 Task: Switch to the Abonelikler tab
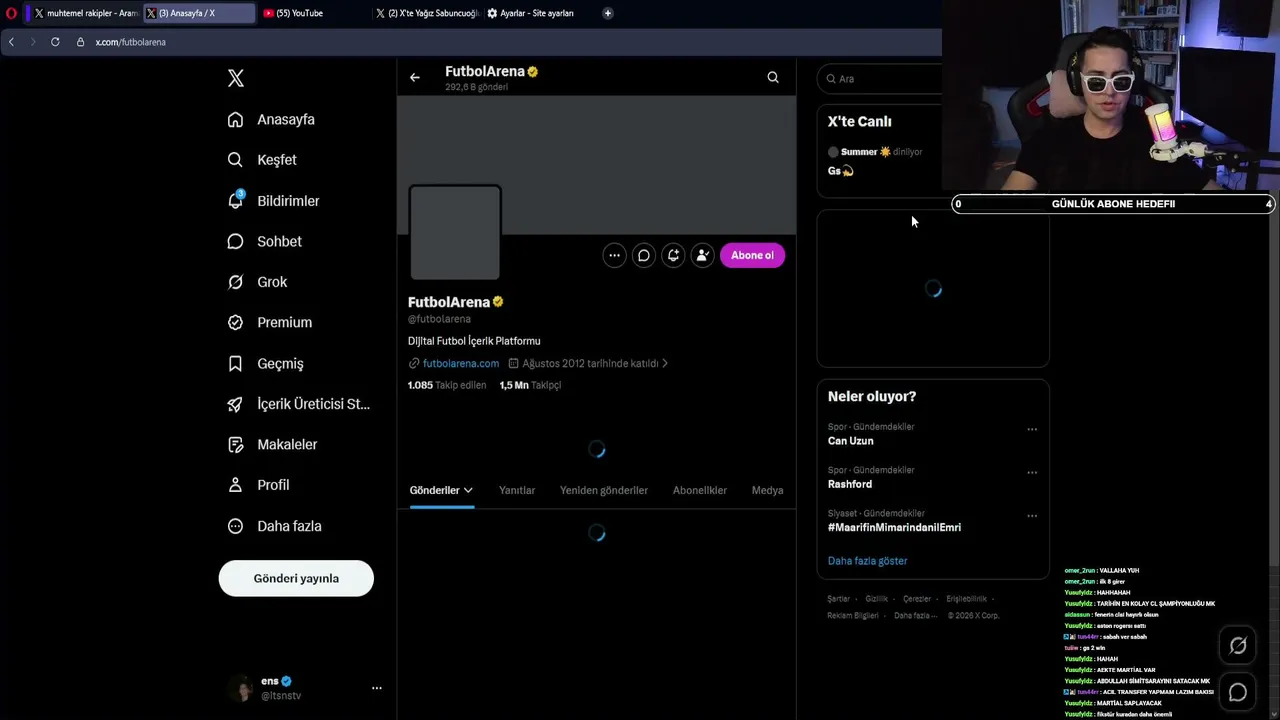point(700,490)
